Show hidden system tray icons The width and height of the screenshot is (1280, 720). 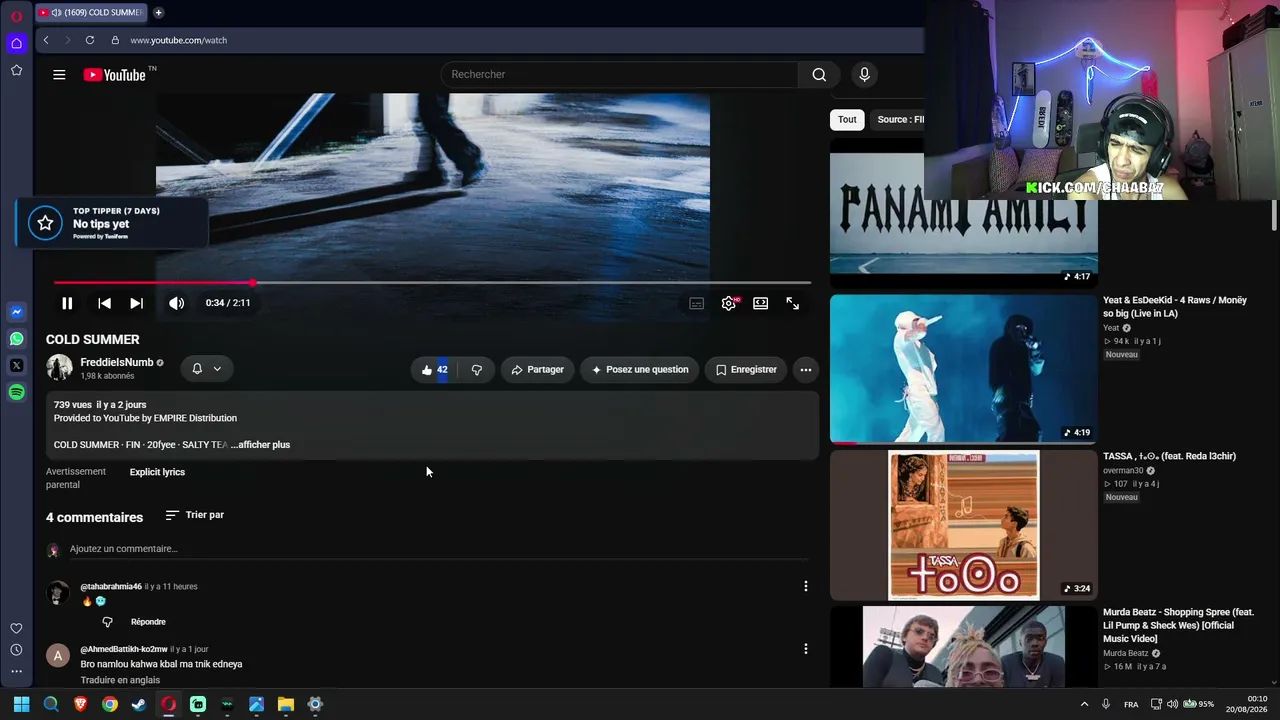1084,704
